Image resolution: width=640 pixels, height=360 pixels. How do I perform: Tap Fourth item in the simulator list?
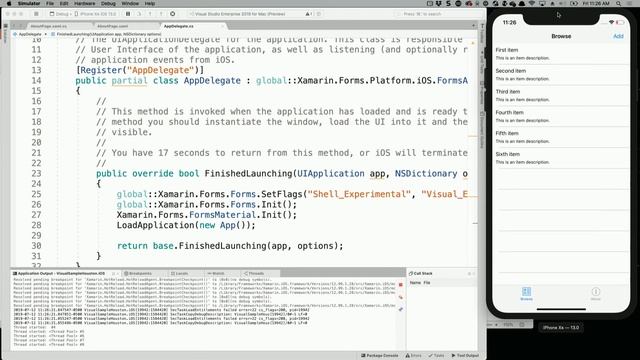coord(561,116)
